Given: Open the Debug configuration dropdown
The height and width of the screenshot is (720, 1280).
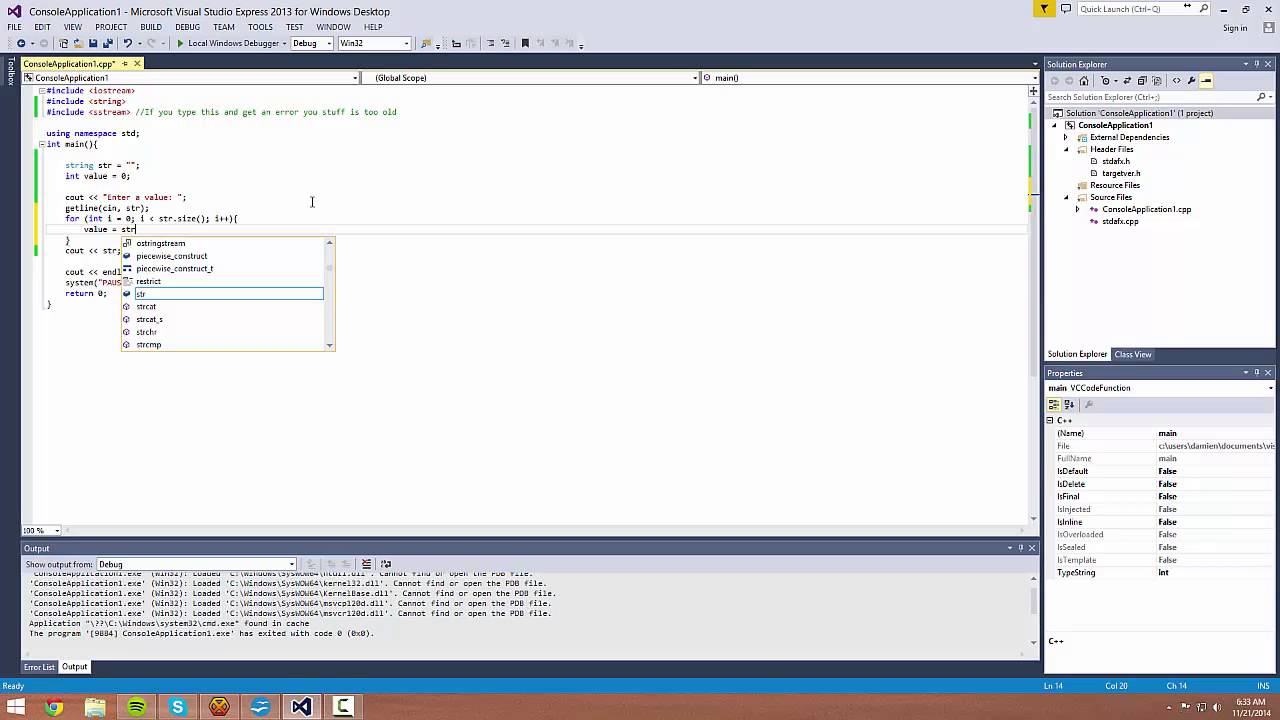Looking at the screenshot, I should tap(311, 43).
